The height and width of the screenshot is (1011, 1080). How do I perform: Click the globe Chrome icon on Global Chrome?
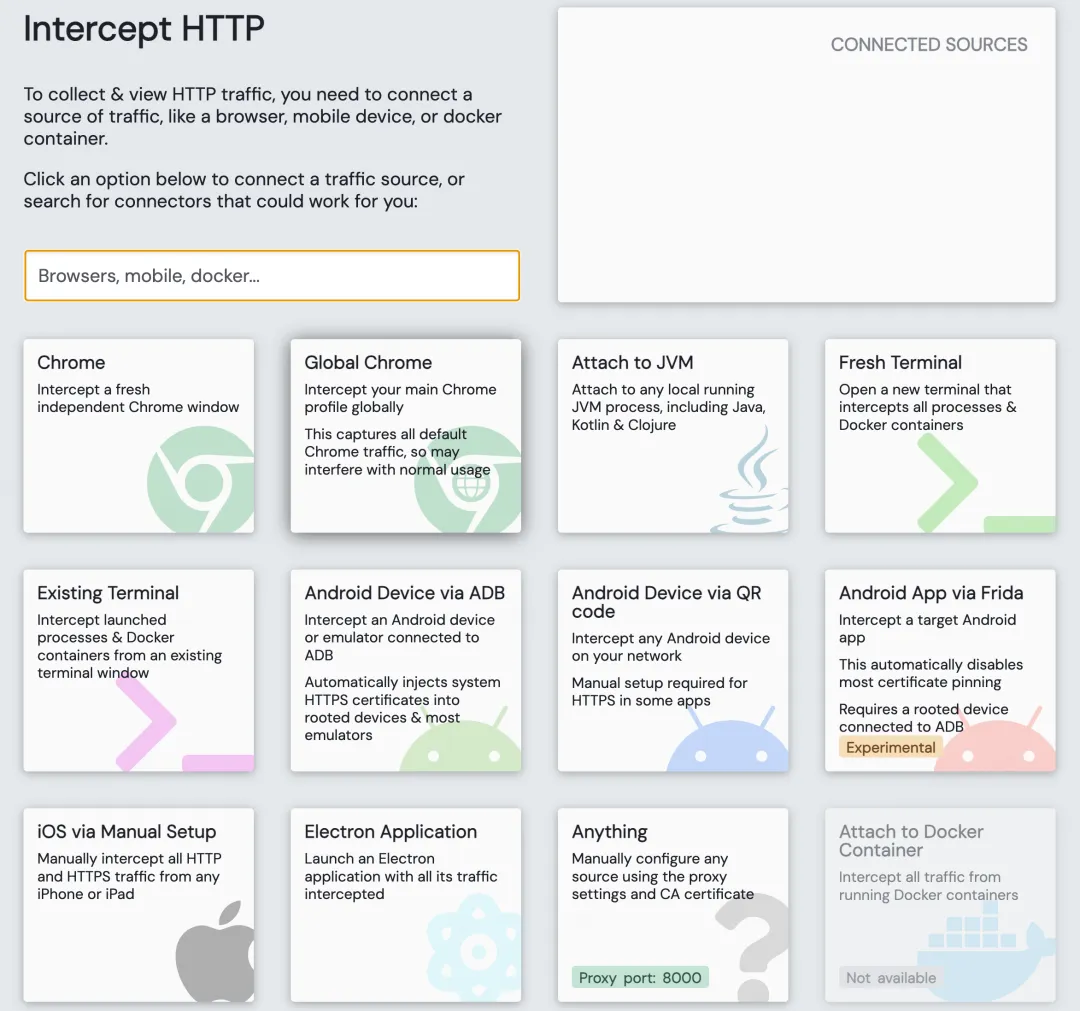point(468,487)
